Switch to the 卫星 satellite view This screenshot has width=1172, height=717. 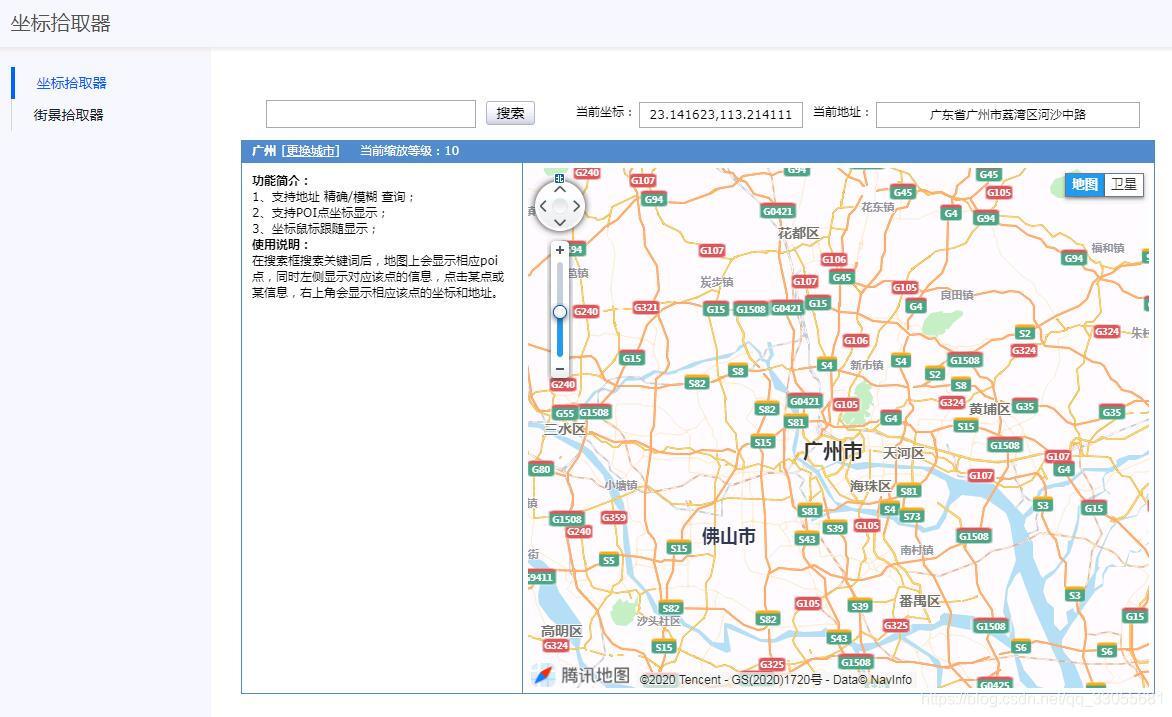(x=1123, y=184)
